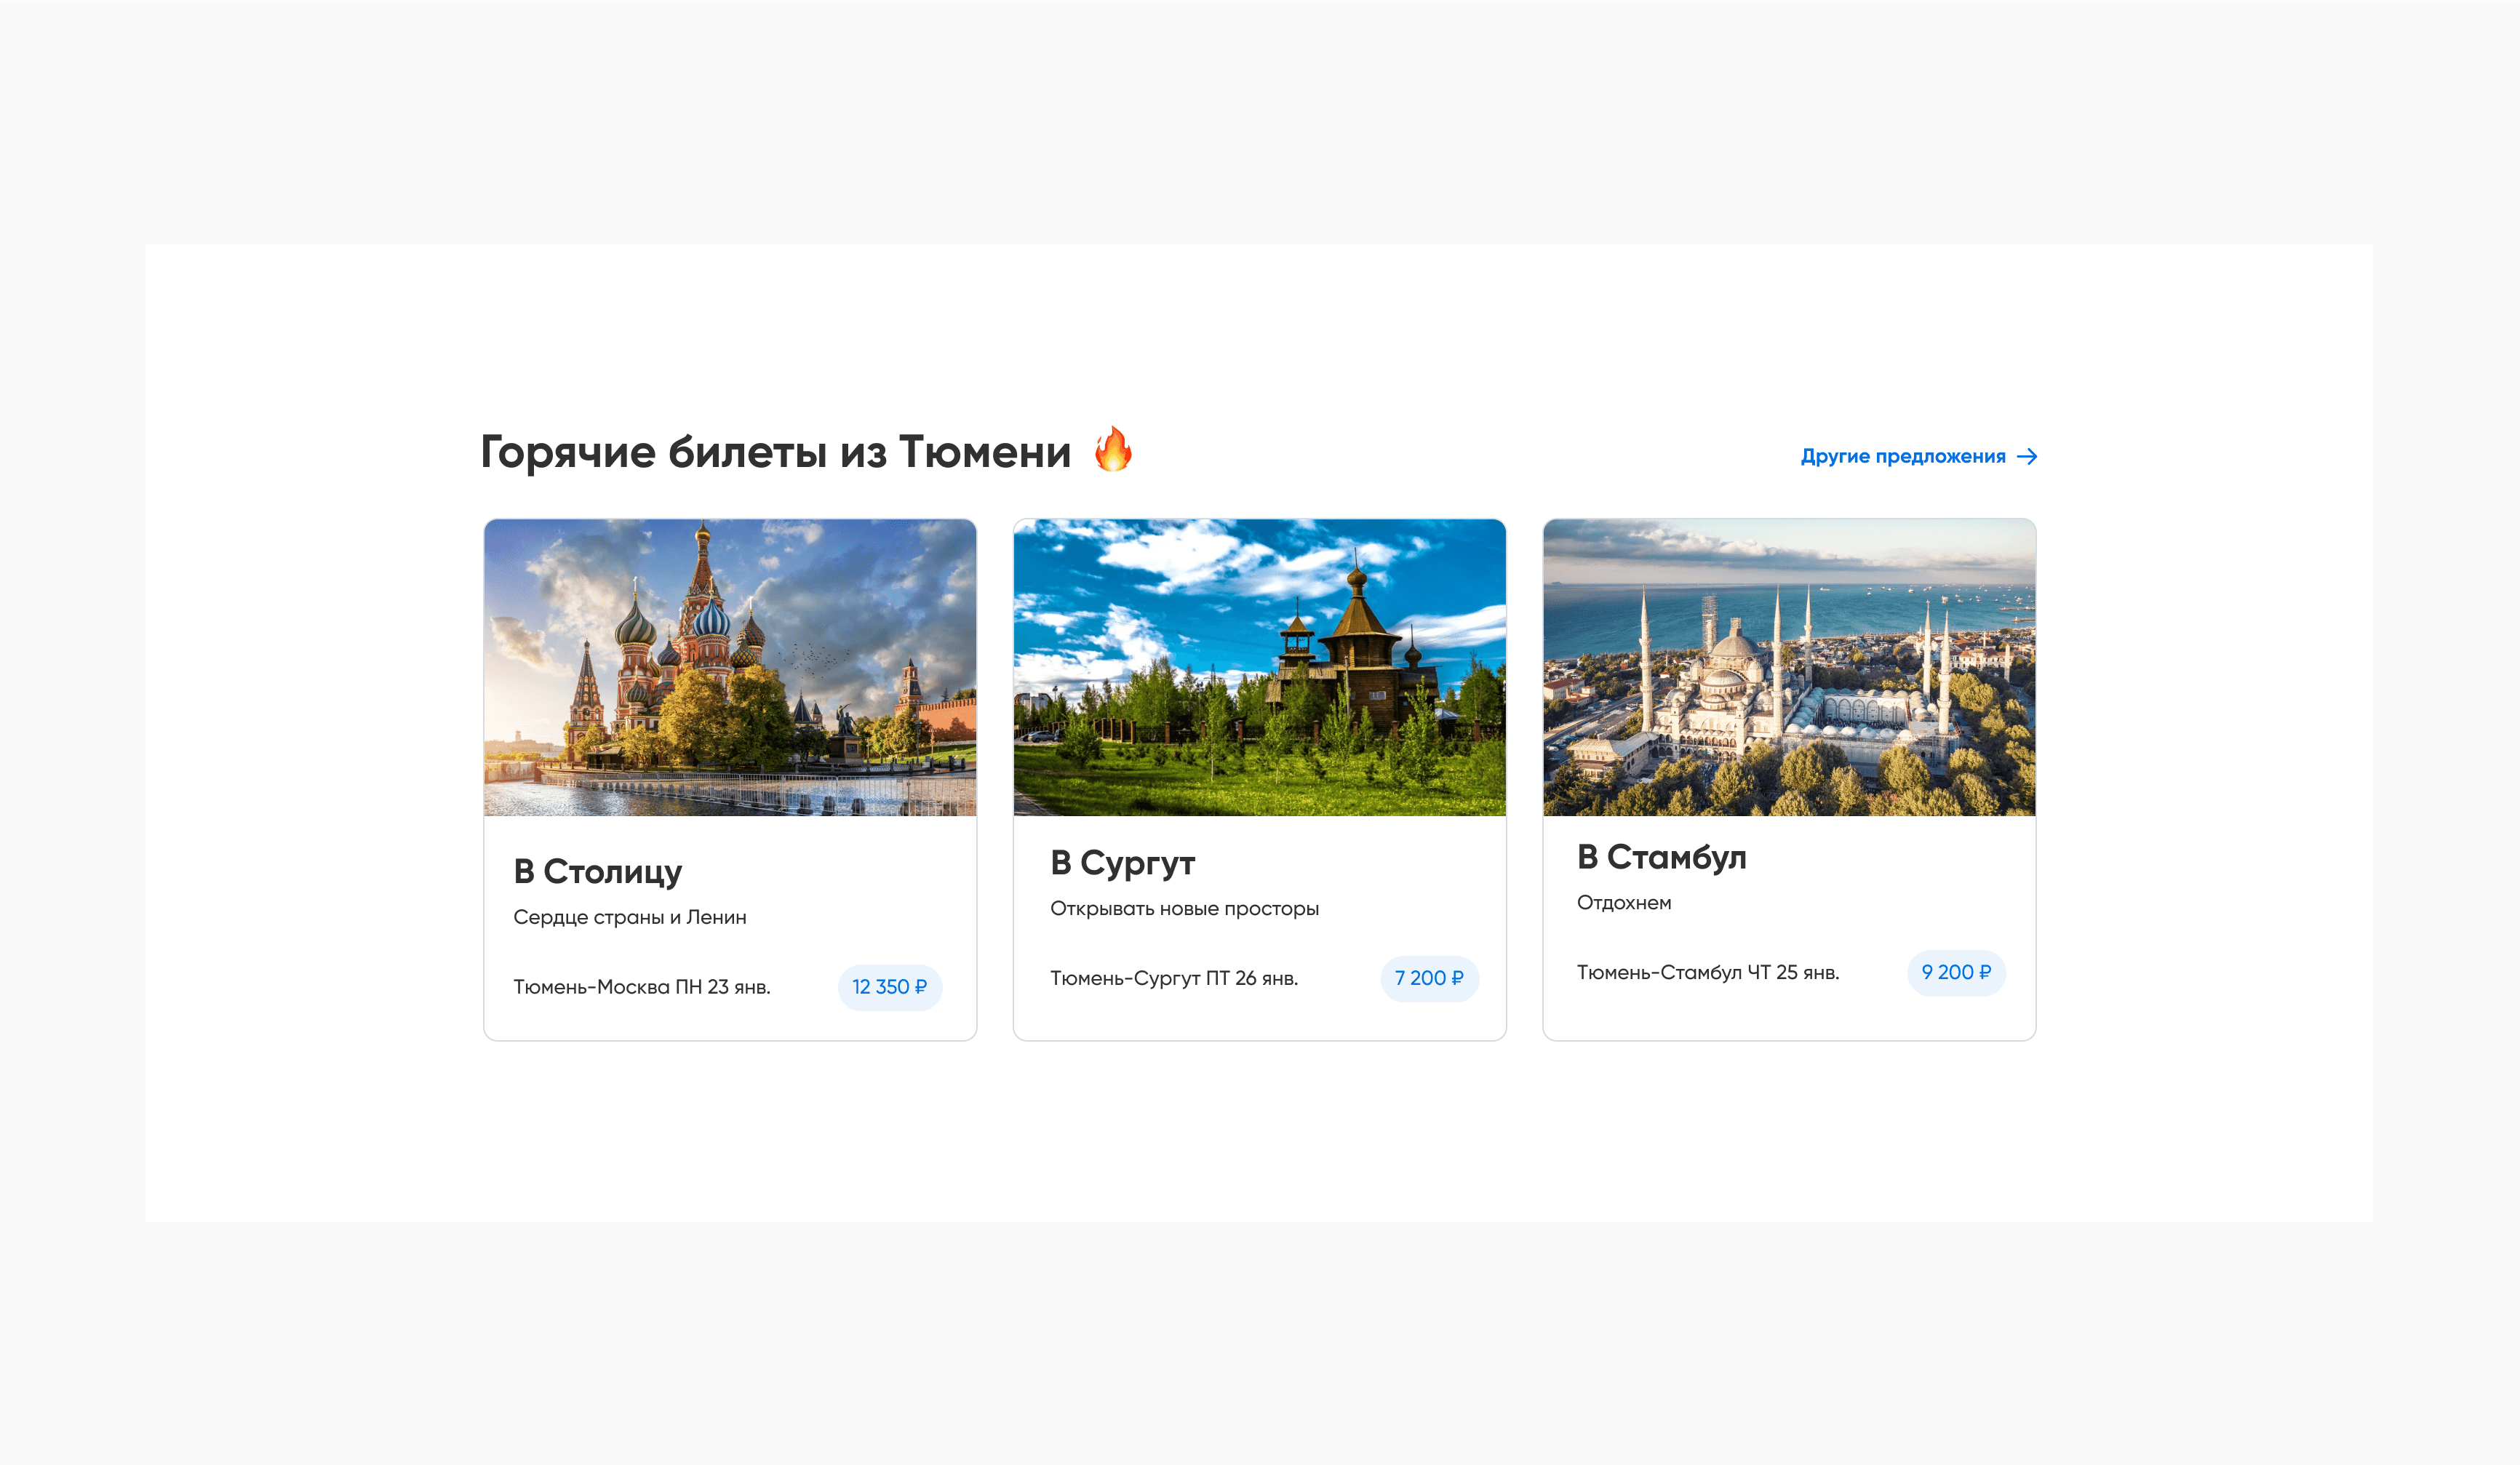Click the В Столицу card title
2520x1465 pixels.
(x=597, y=871)
